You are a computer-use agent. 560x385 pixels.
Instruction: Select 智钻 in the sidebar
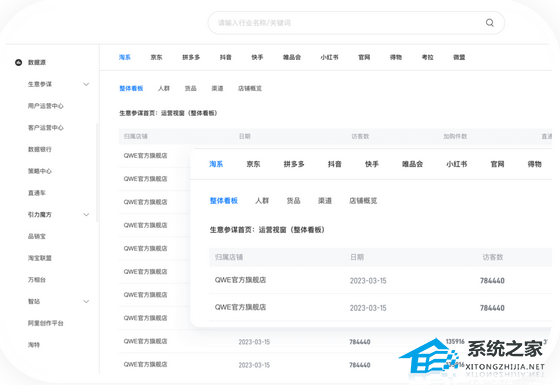point(34,301)
